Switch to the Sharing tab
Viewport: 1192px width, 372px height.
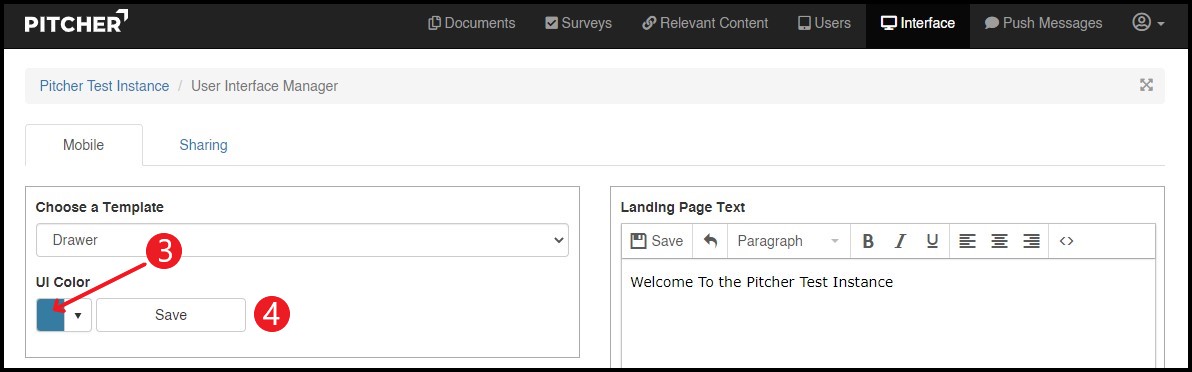[203, 145]
